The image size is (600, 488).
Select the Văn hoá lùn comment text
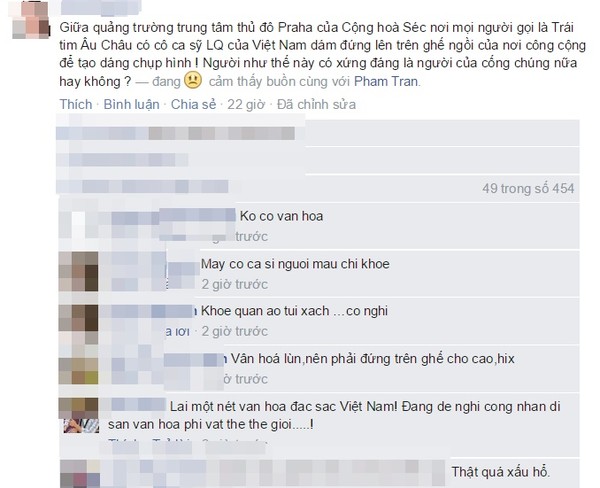(372, 359)
